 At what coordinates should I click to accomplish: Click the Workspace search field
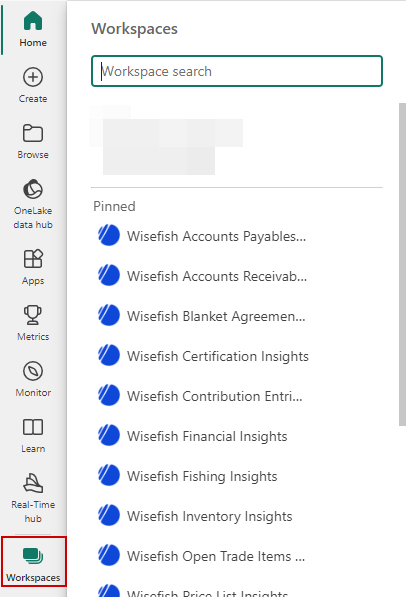[x=237, y=71]
